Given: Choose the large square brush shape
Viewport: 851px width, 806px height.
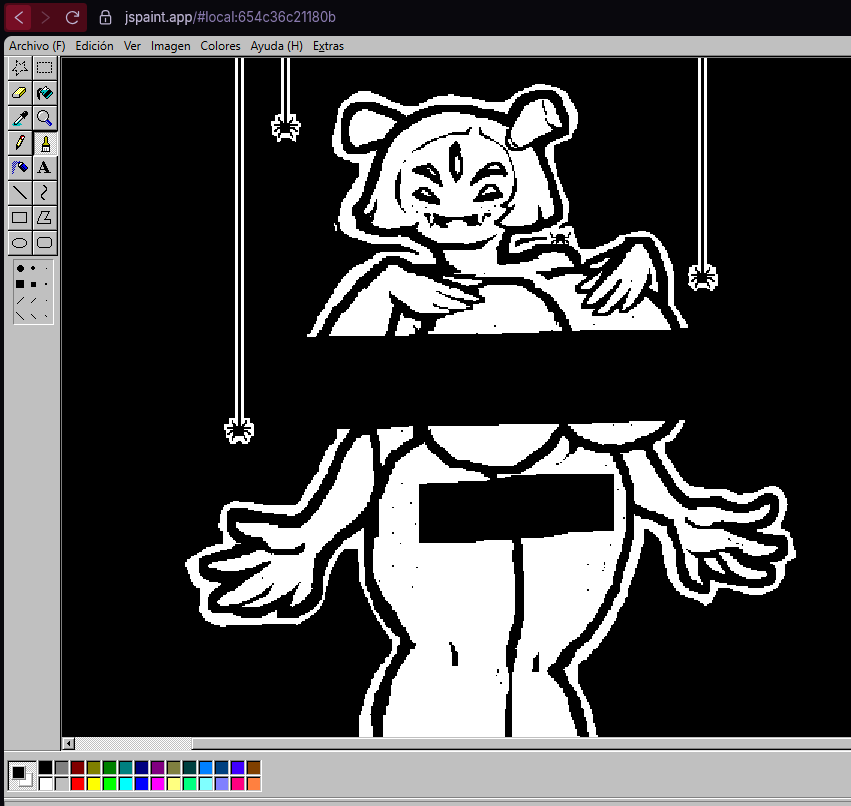Looking at the screenshot, I should coord(20,284).
